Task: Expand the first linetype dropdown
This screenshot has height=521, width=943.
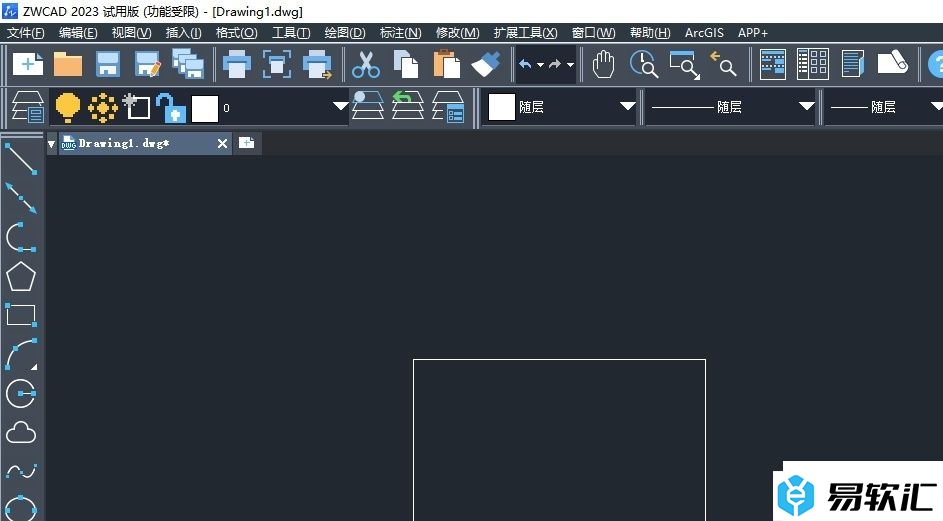Action: point(806,106)
